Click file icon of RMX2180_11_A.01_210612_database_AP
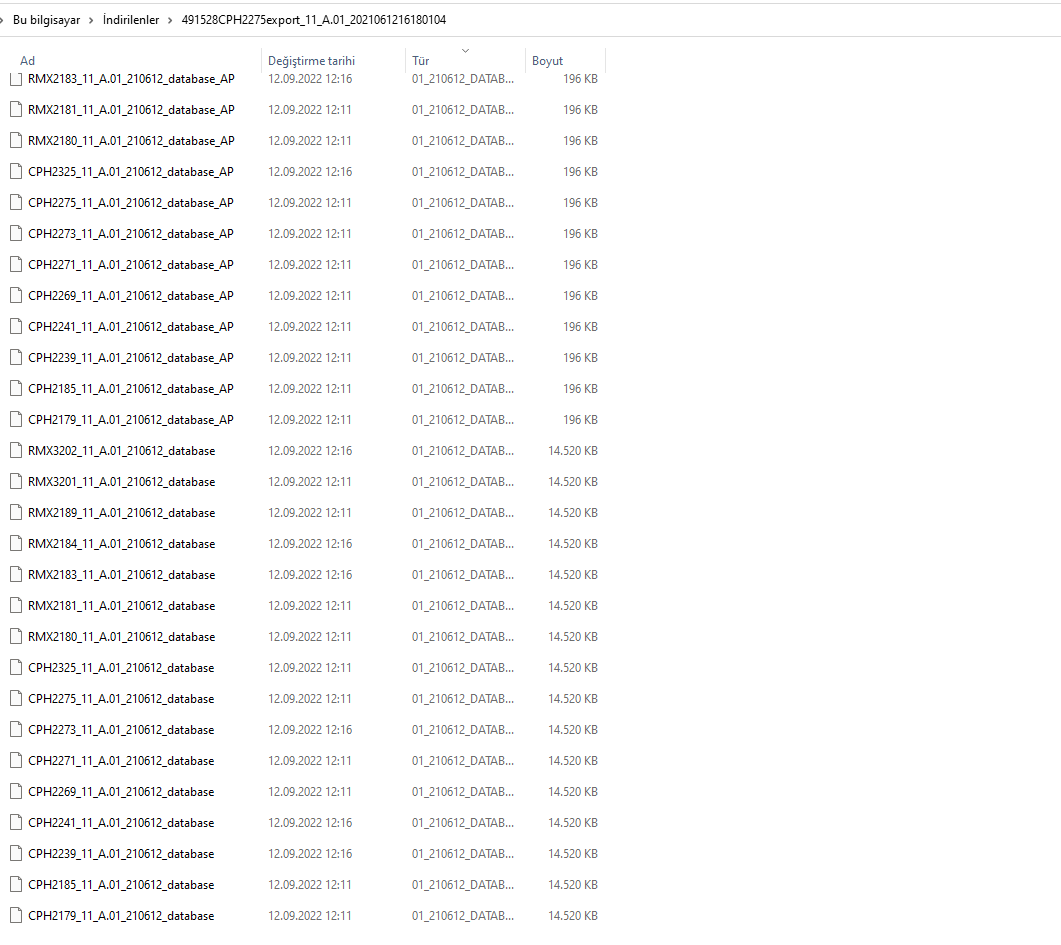1061x945 pixels. (16, 141)
